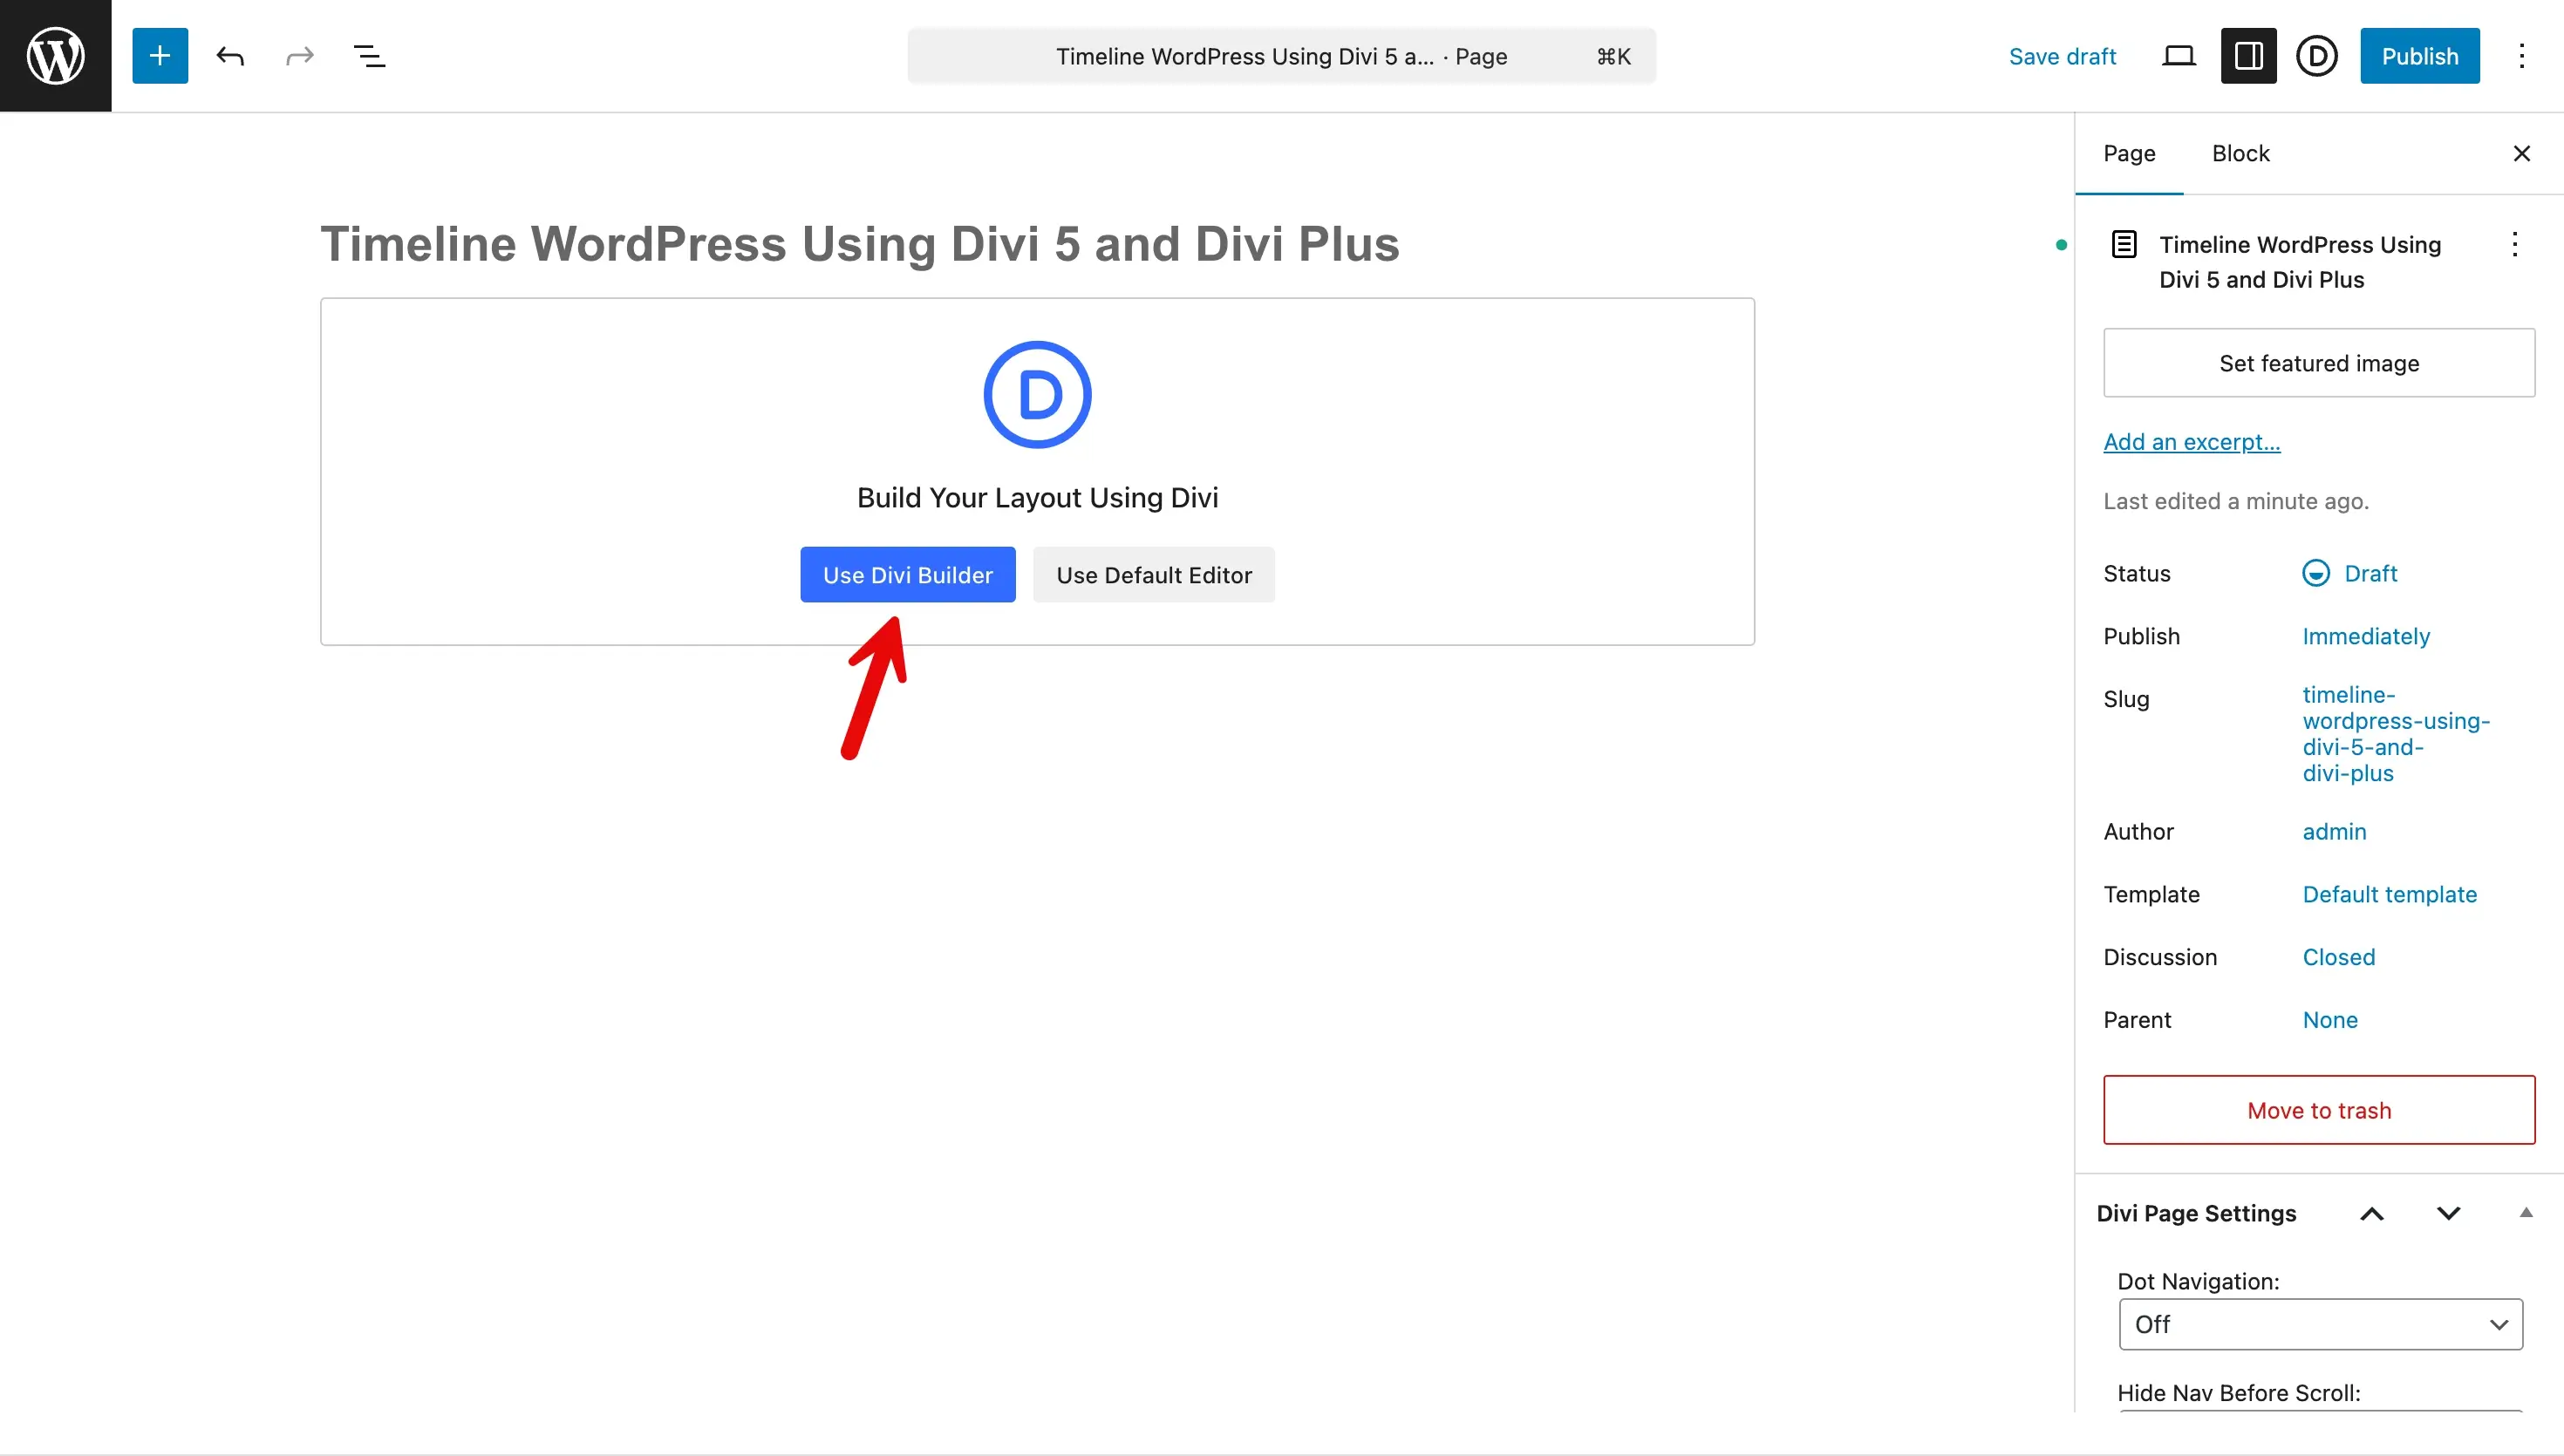Change the Draft status

pyautogui.click(x=2349, y=573)
